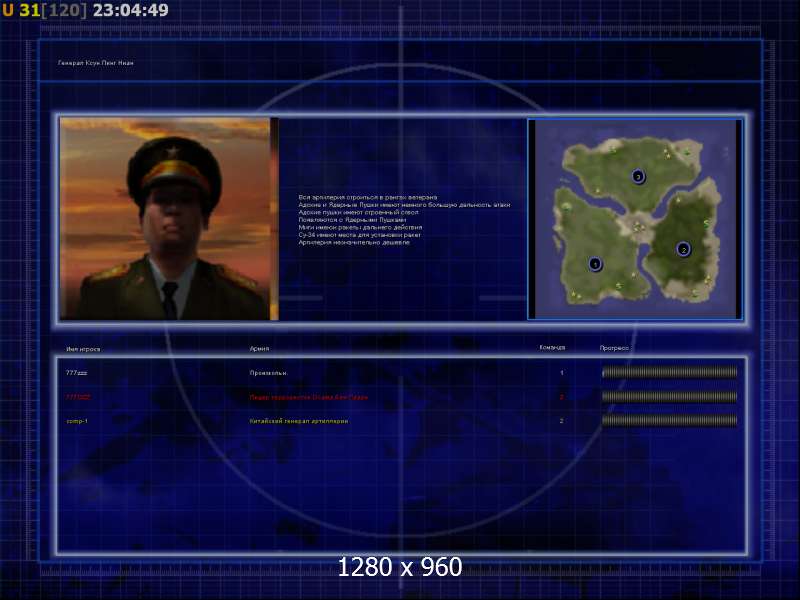
Task: Click player name 777zzz in the white row
Action: pos(77,373)
